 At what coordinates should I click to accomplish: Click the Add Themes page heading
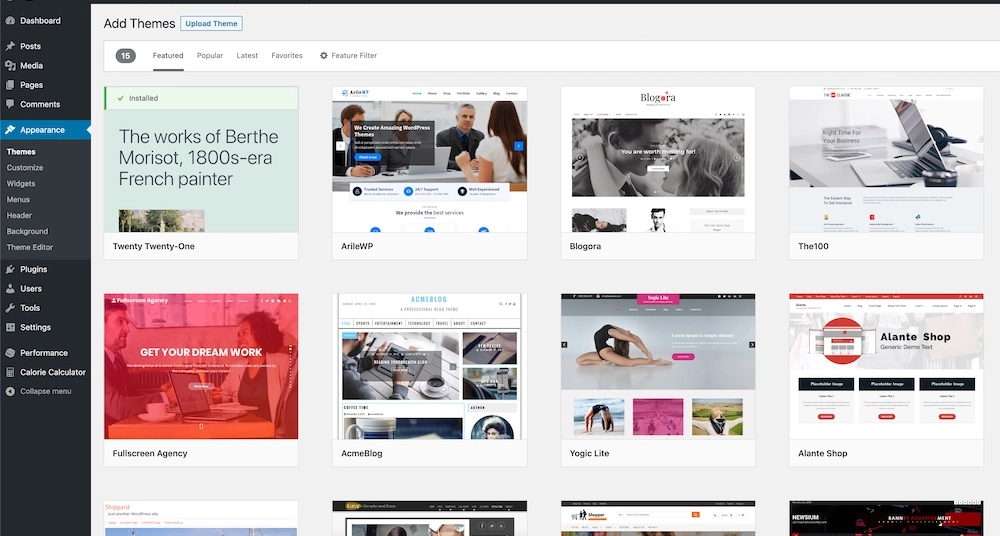(140, 24)
